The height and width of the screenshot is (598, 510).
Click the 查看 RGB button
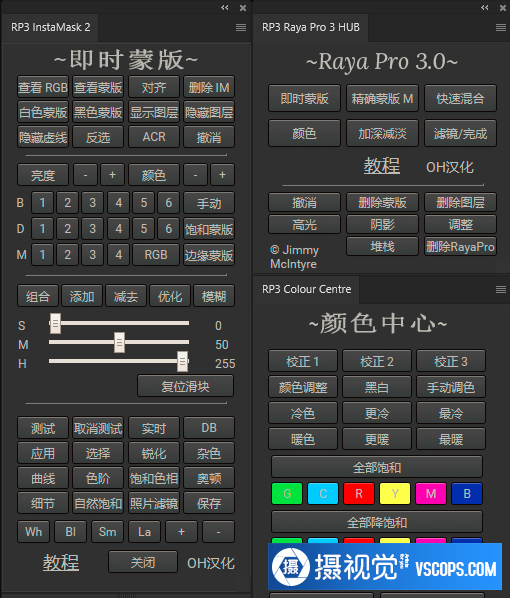43,87
